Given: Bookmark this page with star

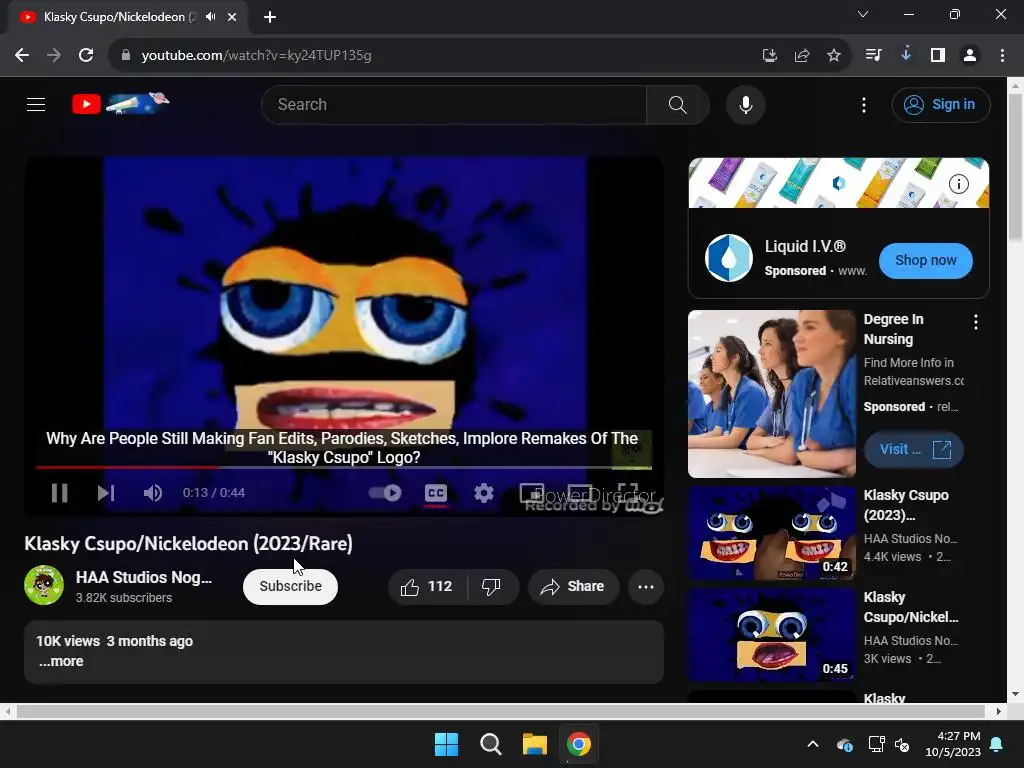Looking at the screenshot, I should pos(834,56).
